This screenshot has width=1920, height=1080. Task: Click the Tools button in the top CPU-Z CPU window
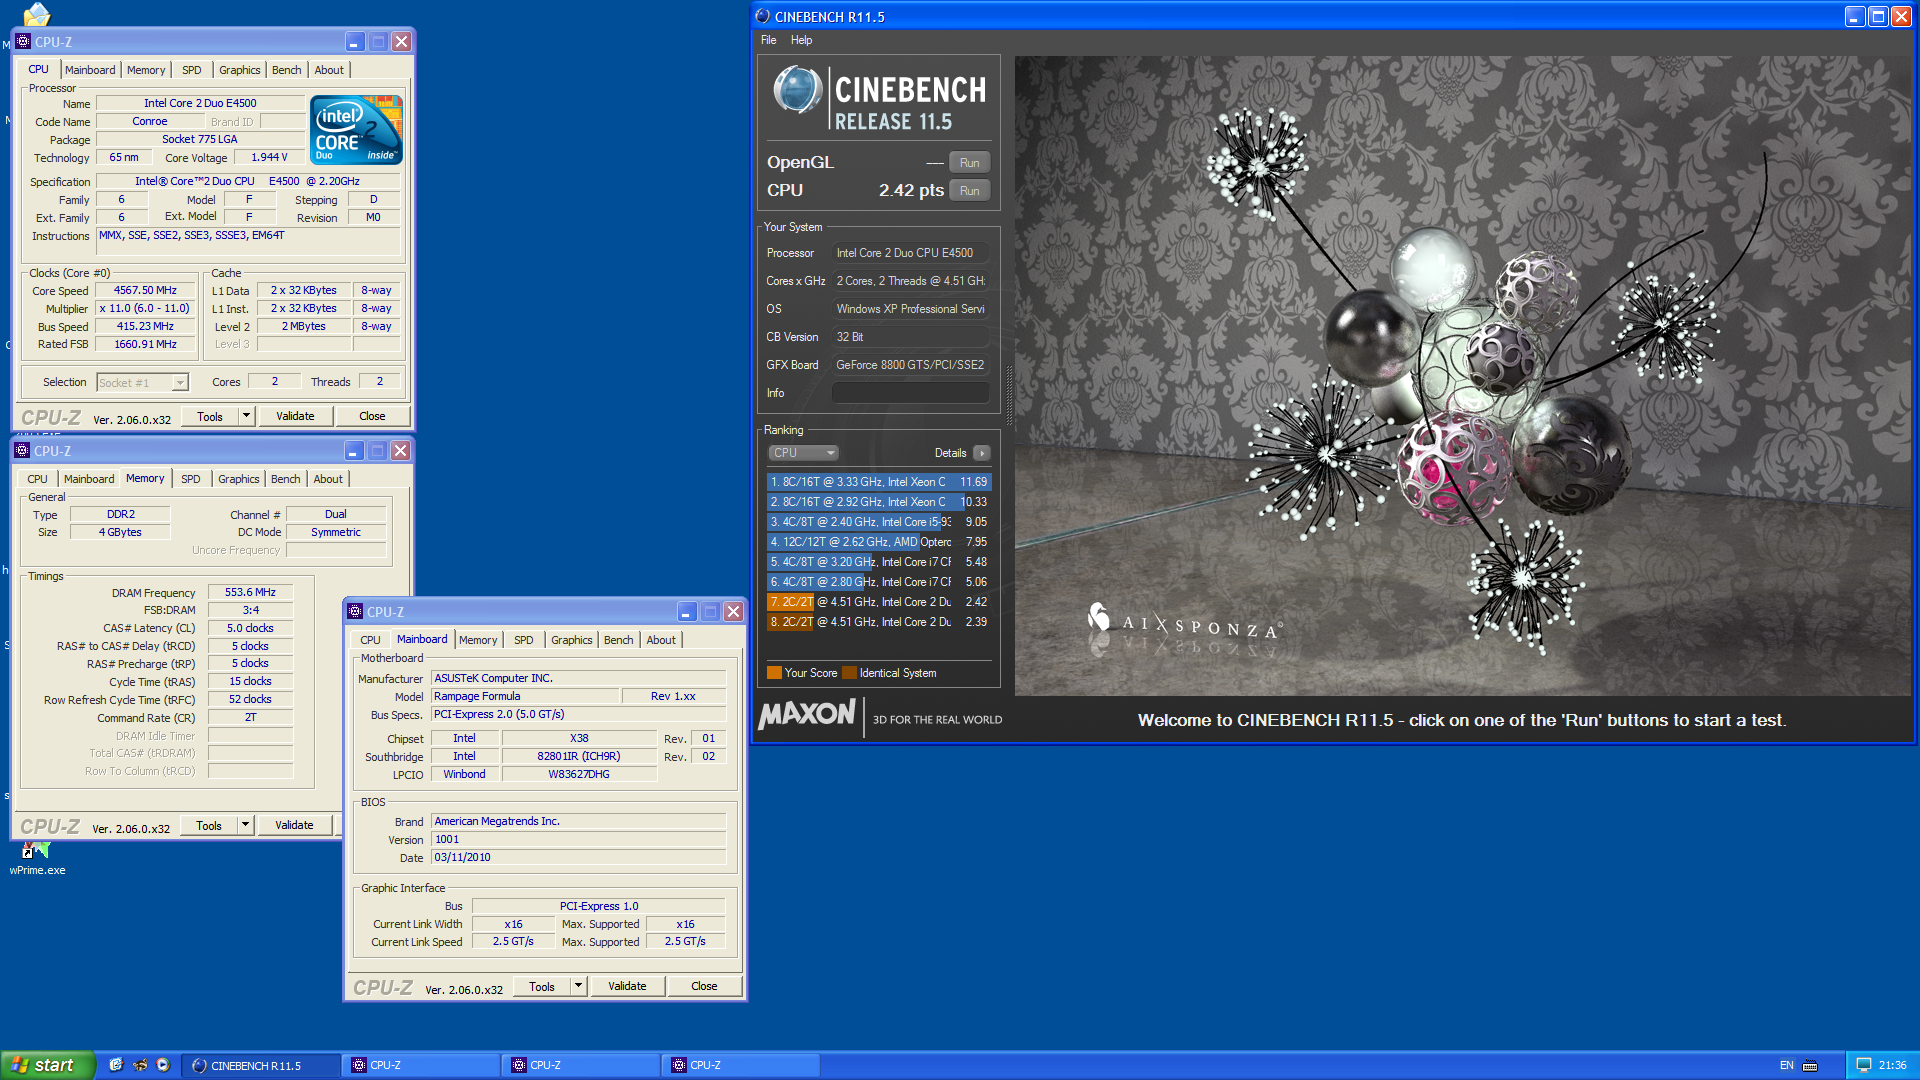(210, 416)
